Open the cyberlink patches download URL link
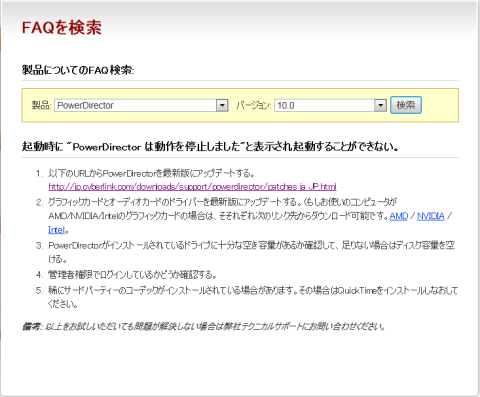The height and width of the screenshot is (397, 480). (192, 187)
